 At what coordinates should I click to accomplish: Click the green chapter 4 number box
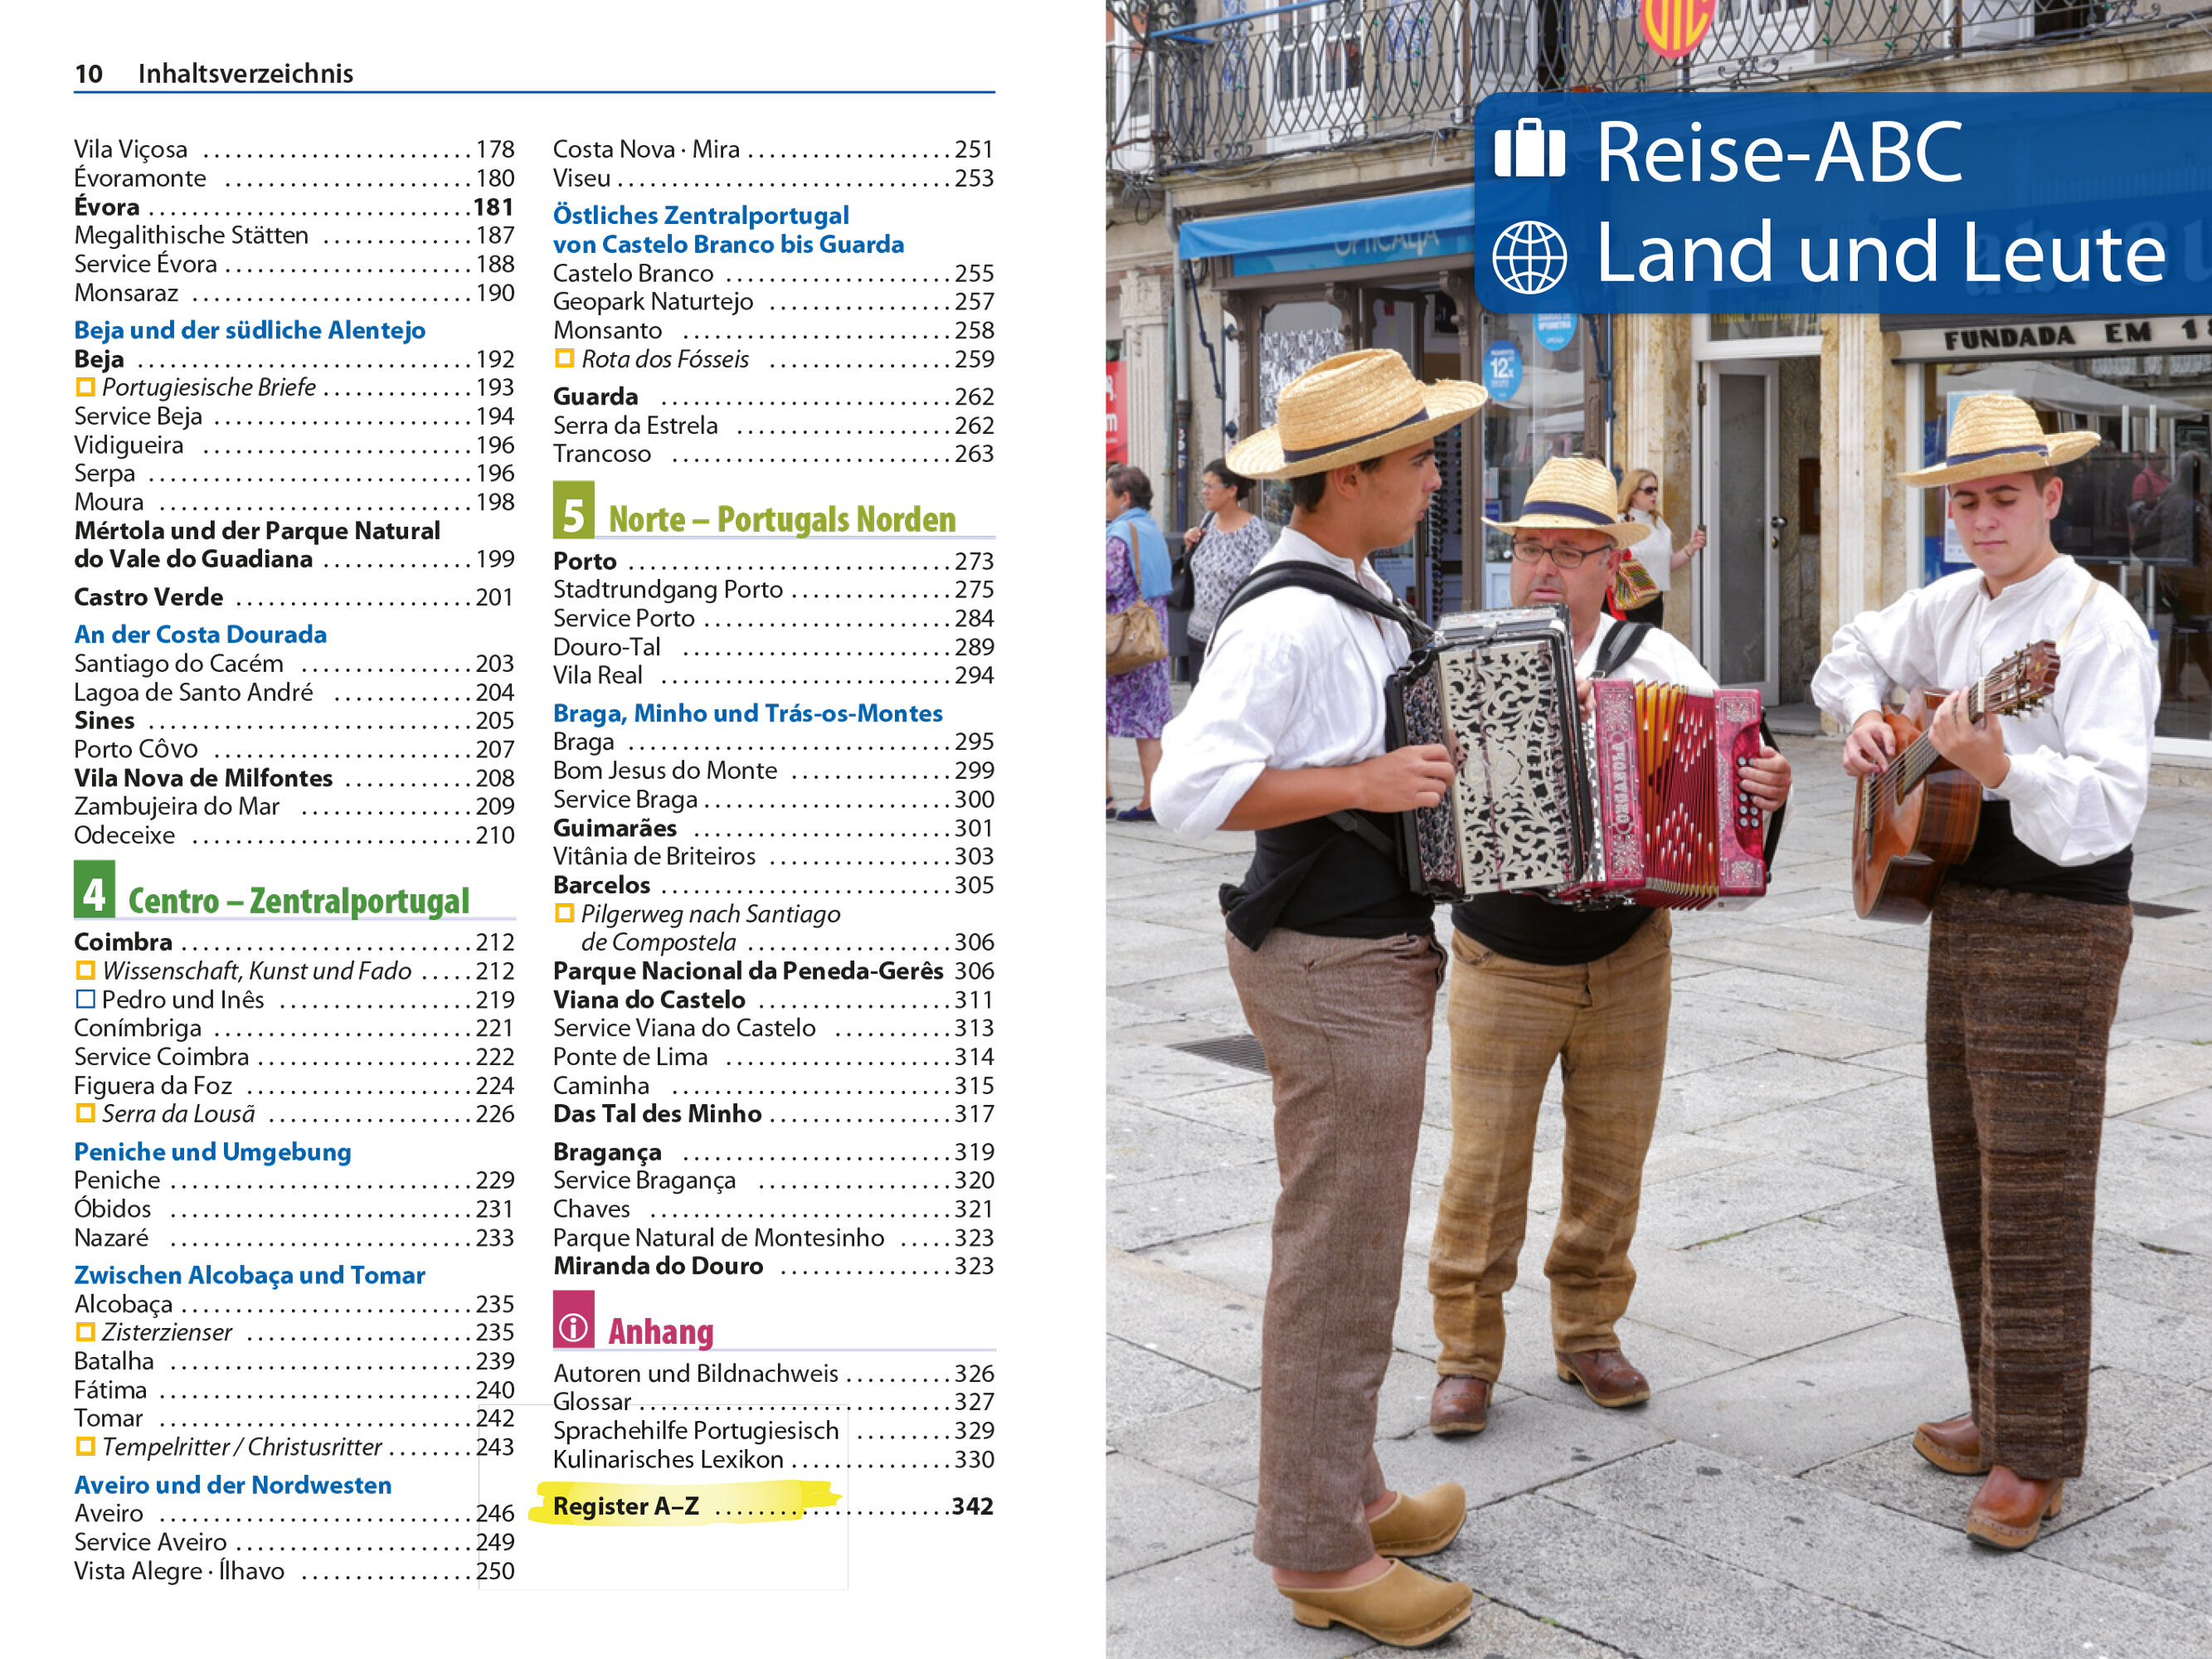pyautogui.click(x=94, y=890)
